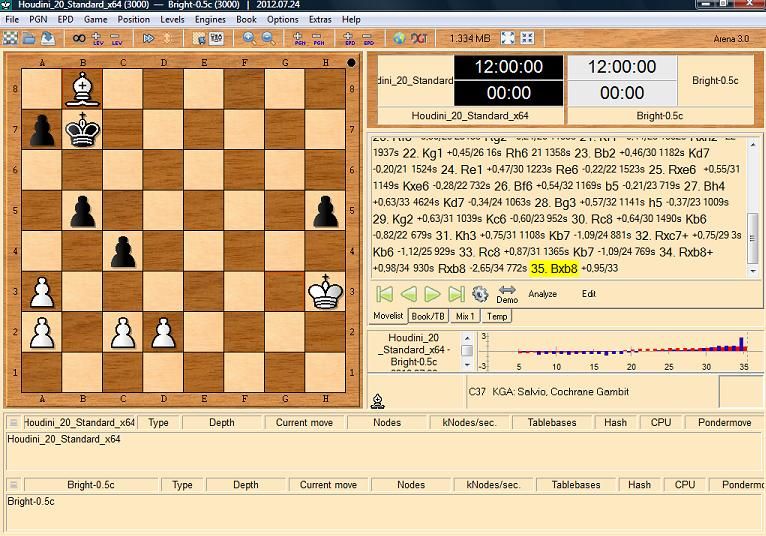Open engine settings gear icon

click(480, 294)
